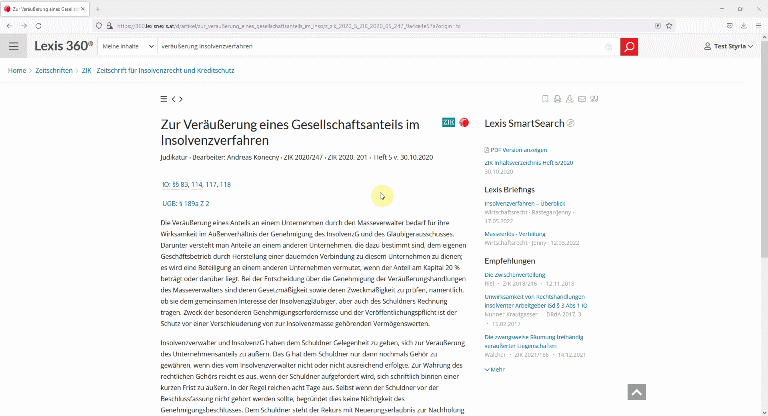Open the save to Pocket icon
The width and height of the screenshot is (768, 416).
[729, 25]
